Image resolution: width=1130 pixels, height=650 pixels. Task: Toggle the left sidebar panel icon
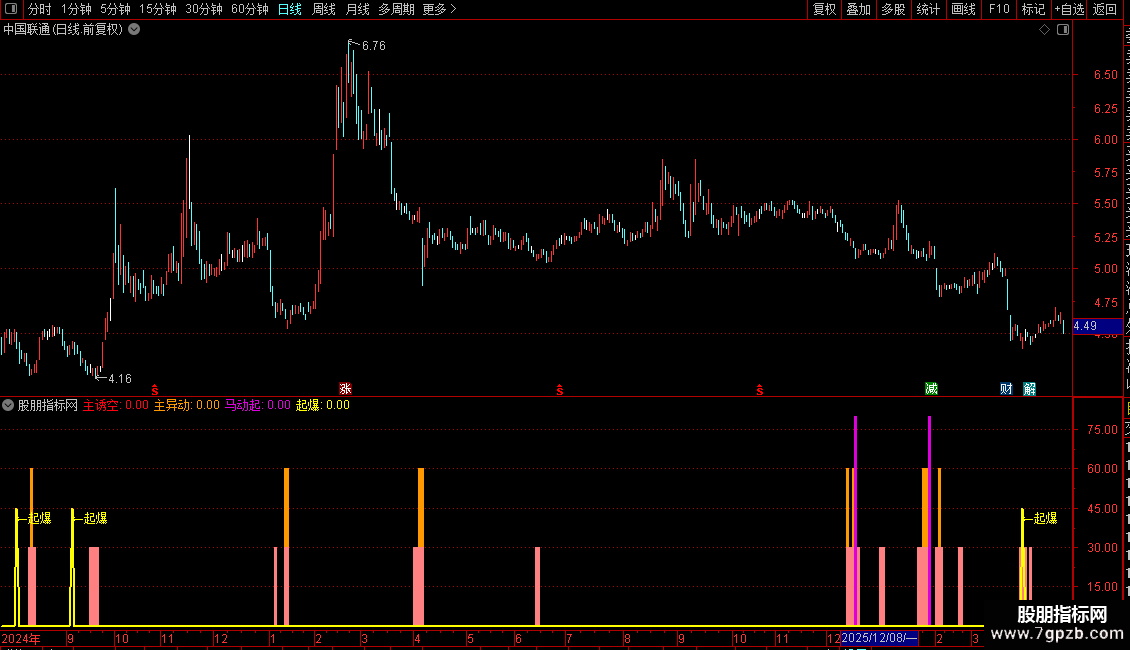11,9
